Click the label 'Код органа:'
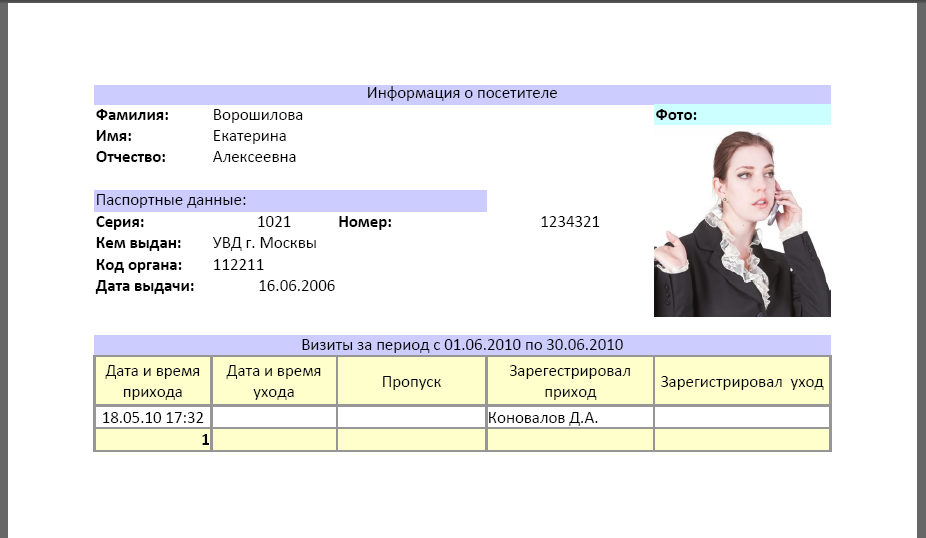Screen dimensions: 926x538 139,265
